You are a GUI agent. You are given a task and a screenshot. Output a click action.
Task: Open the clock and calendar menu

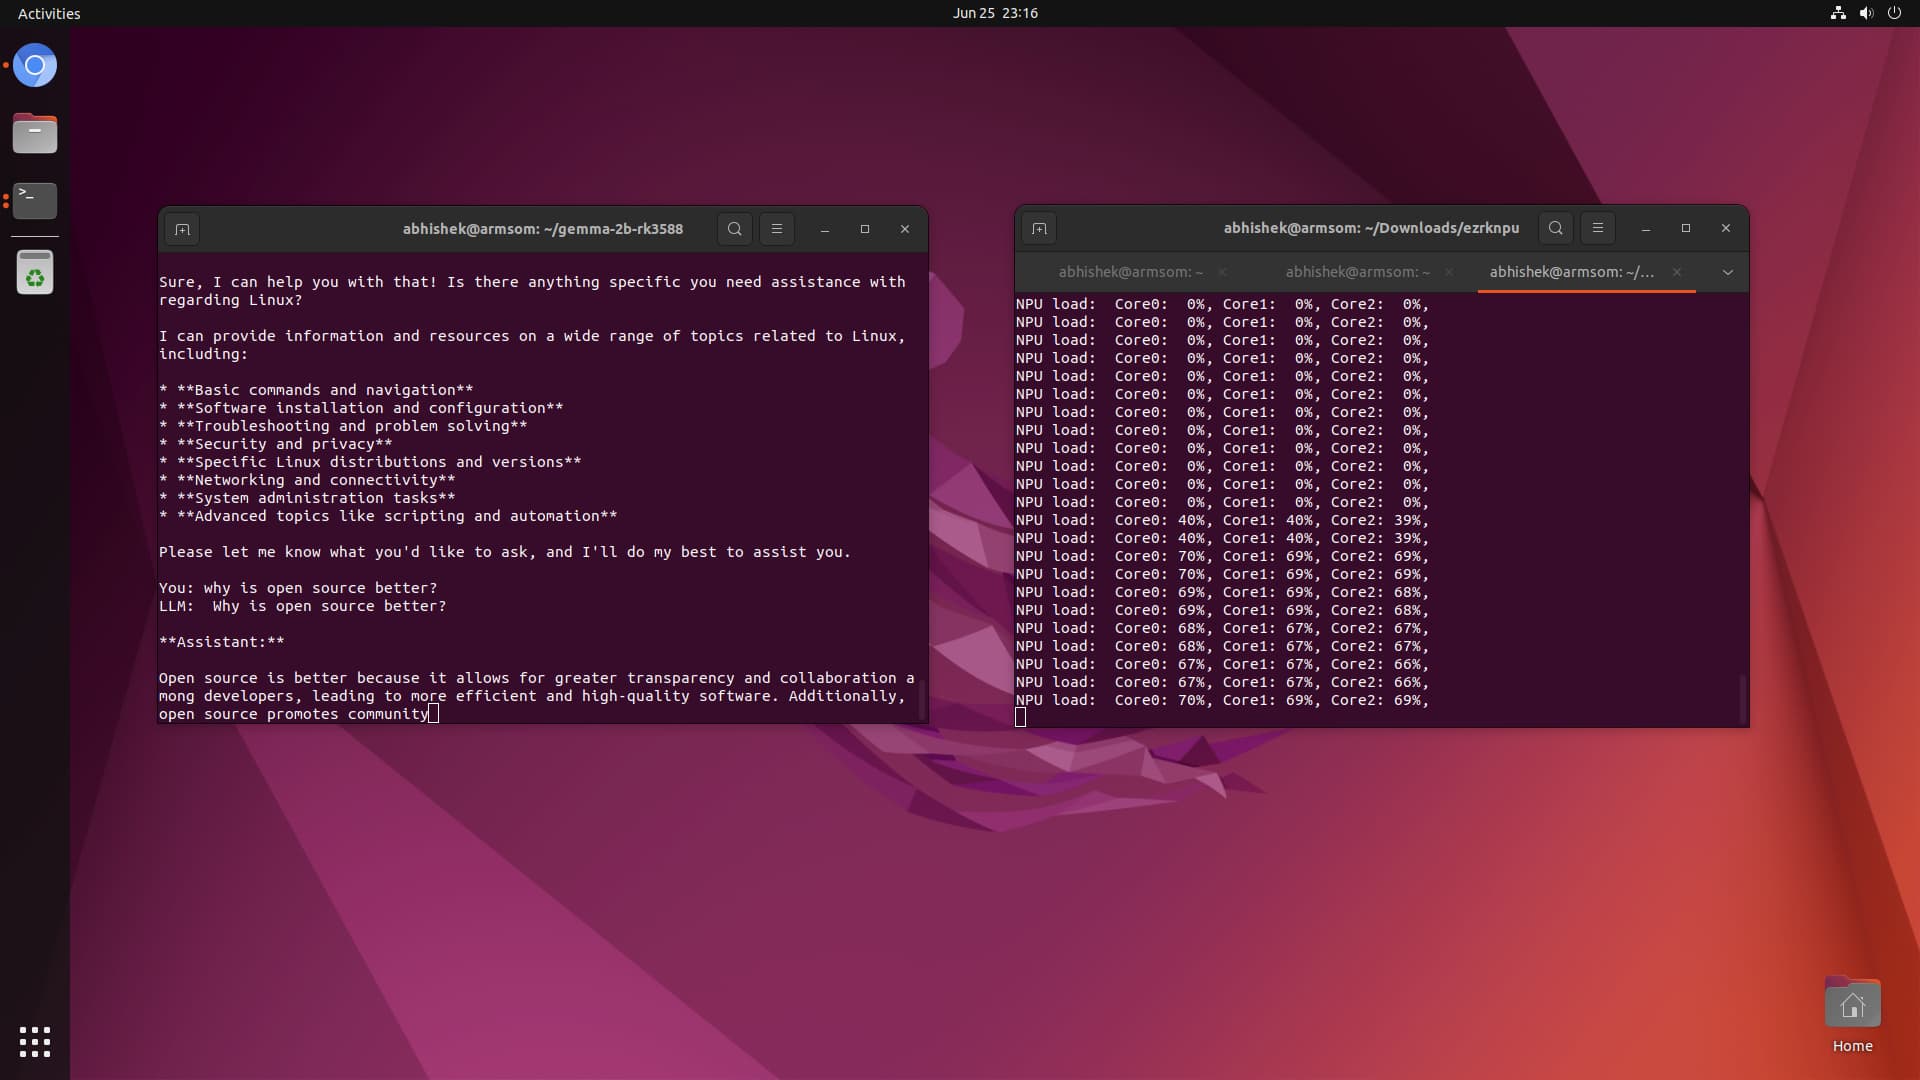click(995, 13)
